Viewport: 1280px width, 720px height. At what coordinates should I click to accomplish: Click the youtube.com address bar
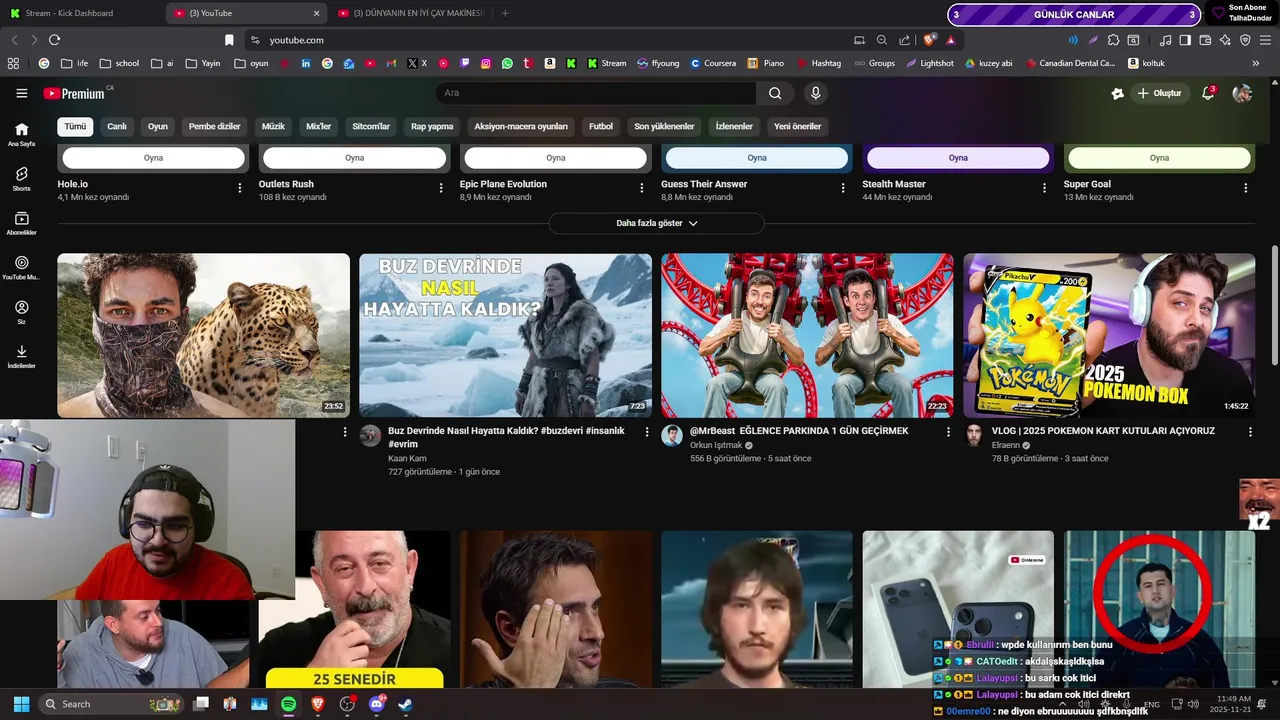pyautogui.click(x=550, y=40)
